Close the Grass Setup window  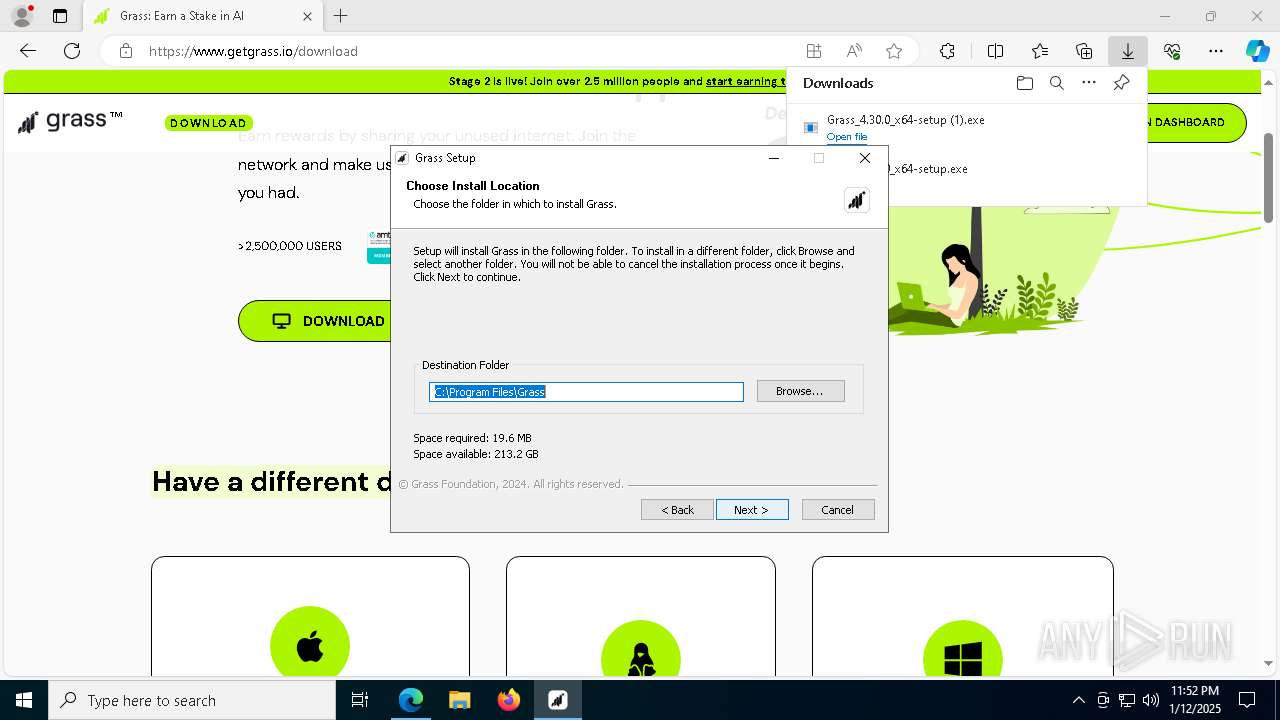865,158
